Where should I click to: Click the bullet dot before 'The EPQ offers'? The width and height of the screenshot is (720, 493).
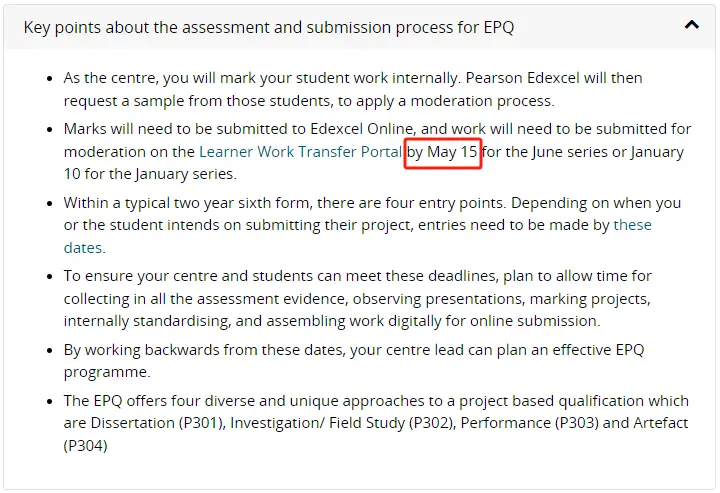click(x=50, y=402)
